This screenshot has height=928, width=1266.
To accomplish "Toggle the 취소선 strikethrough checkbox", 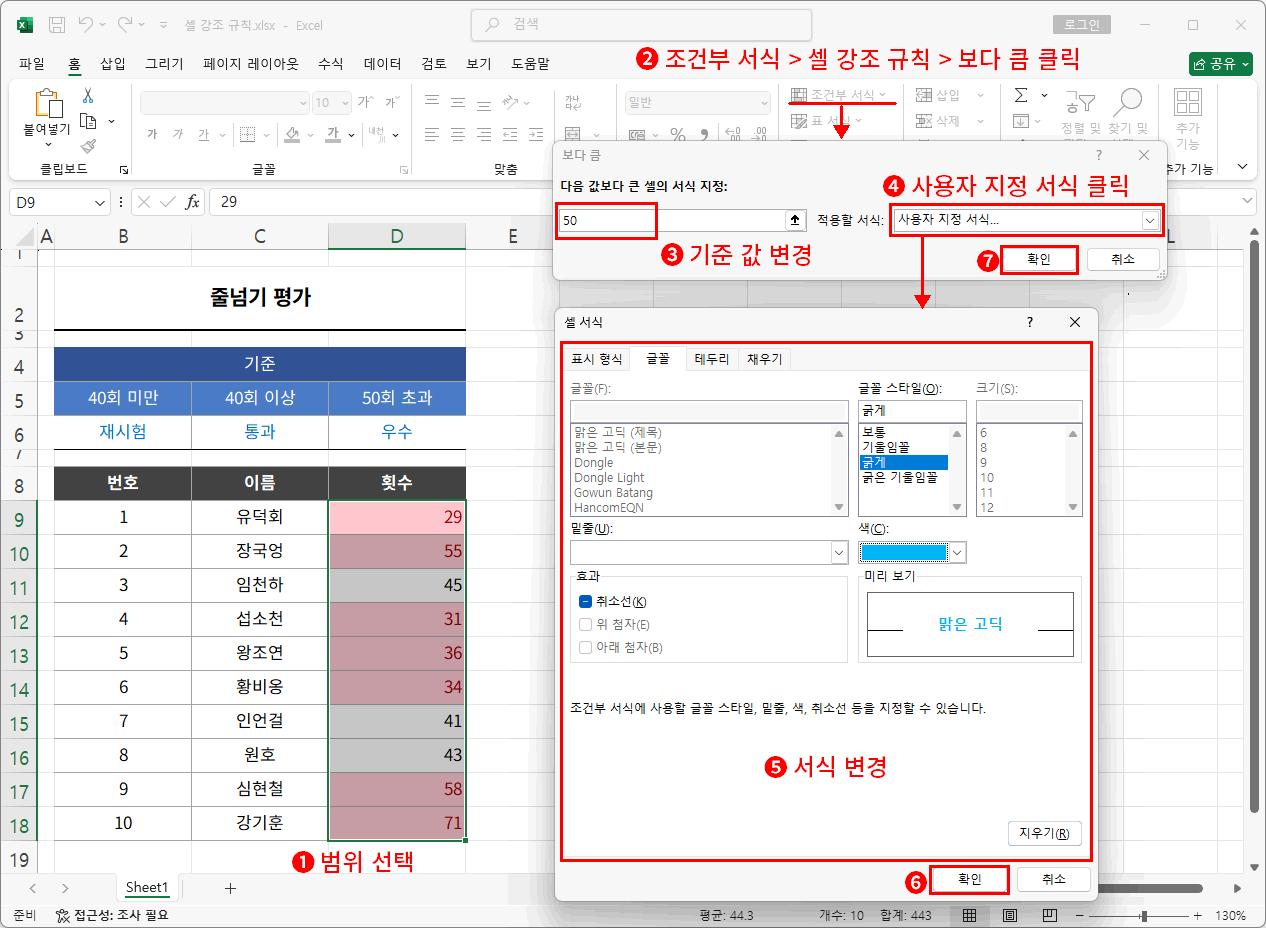I will click(586, 602).
